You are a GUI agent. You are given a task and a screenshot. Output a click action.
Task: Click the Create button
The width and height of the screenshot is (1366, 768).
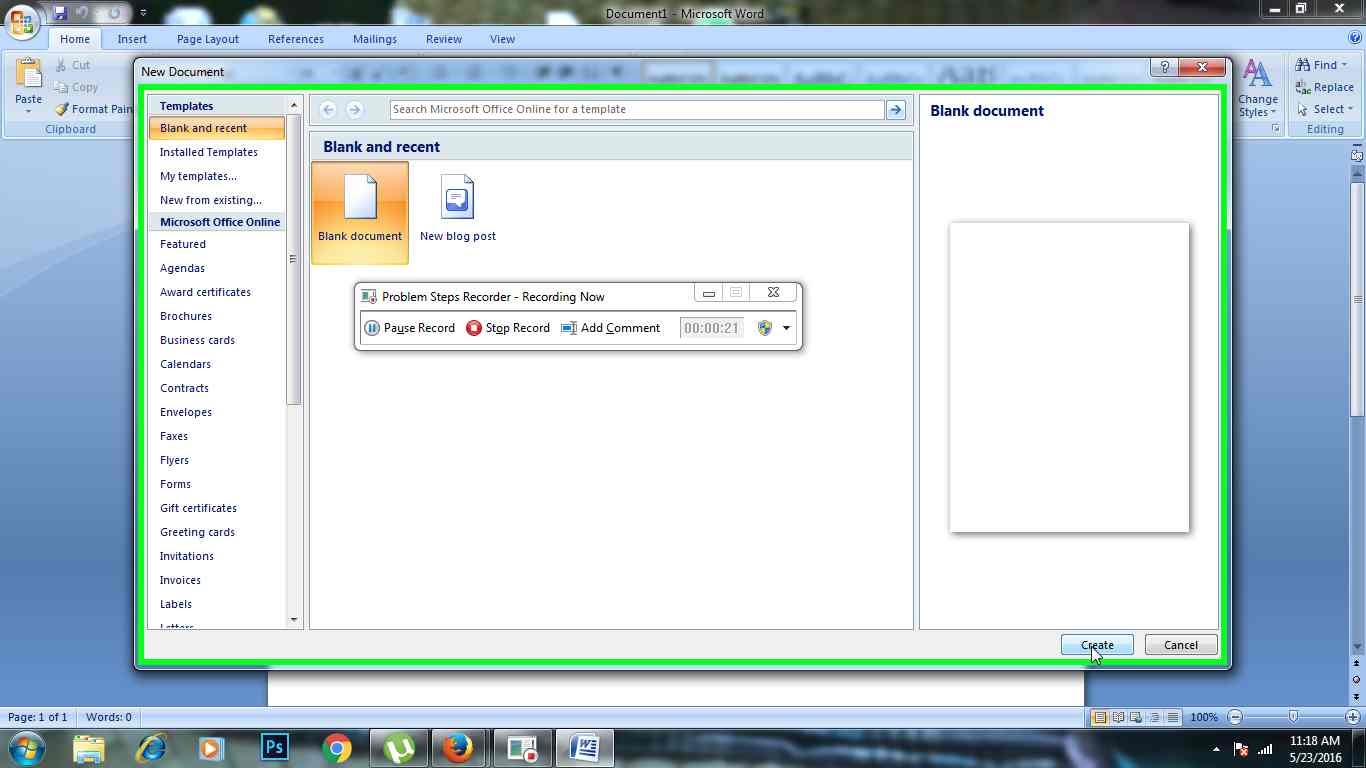1097,645
